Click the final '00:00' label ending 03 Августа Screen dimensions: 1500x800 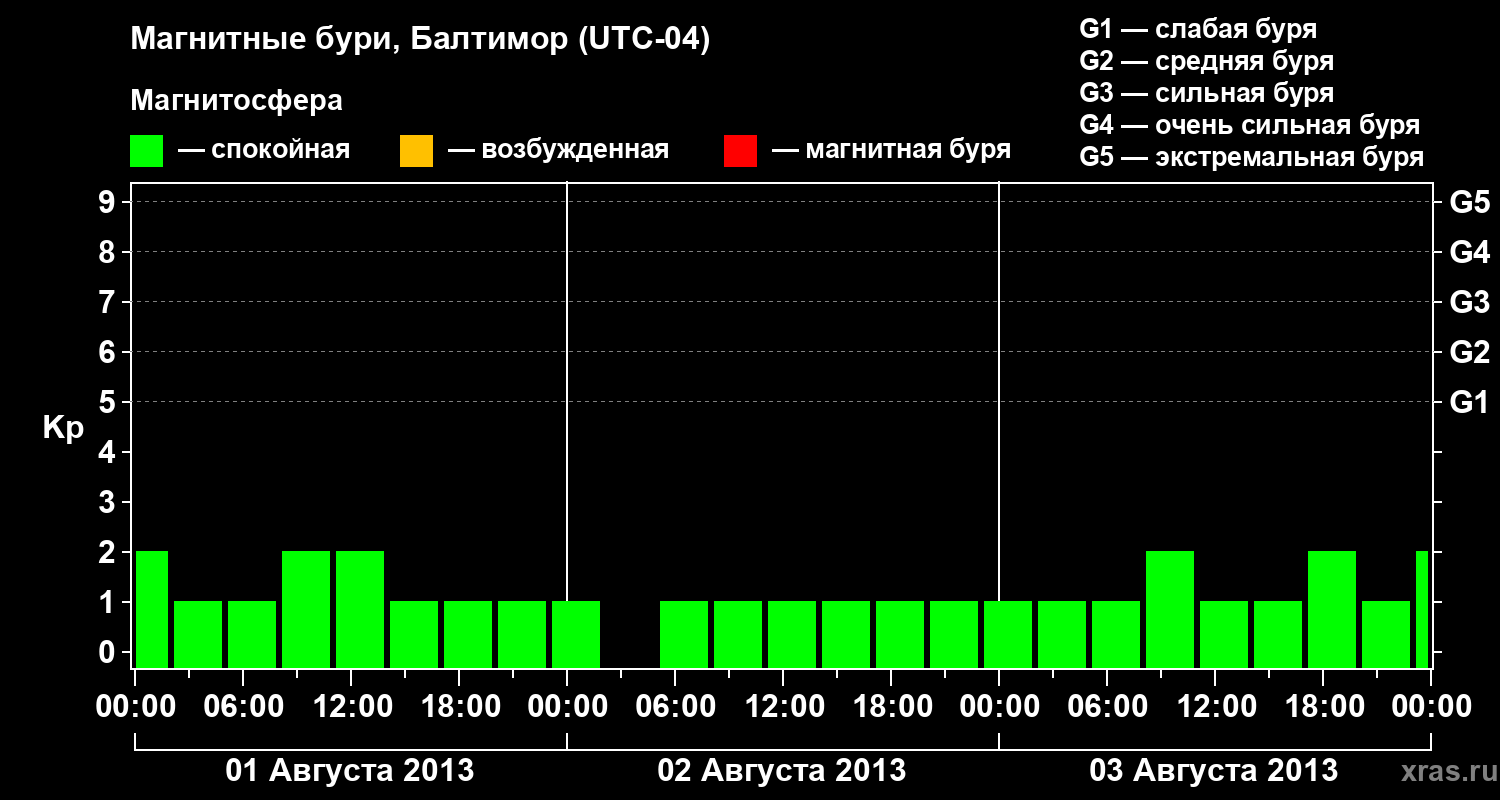click(1431, 706)
